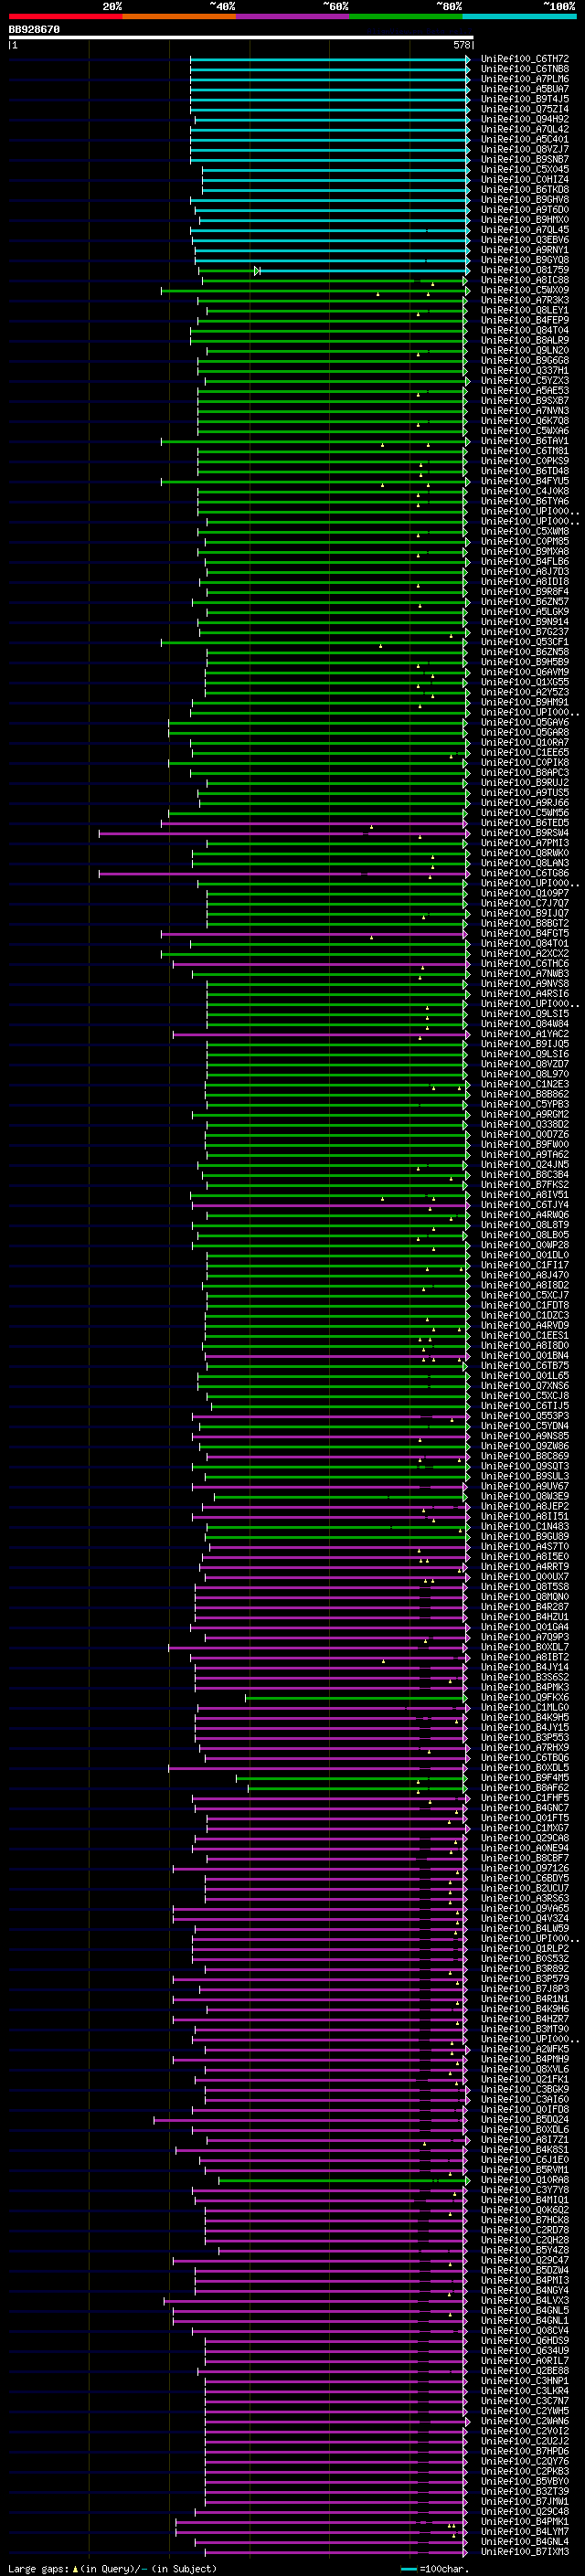
Task: Select hit label UniRef100_C2WAN6
Action: (x=525, y=2421)
